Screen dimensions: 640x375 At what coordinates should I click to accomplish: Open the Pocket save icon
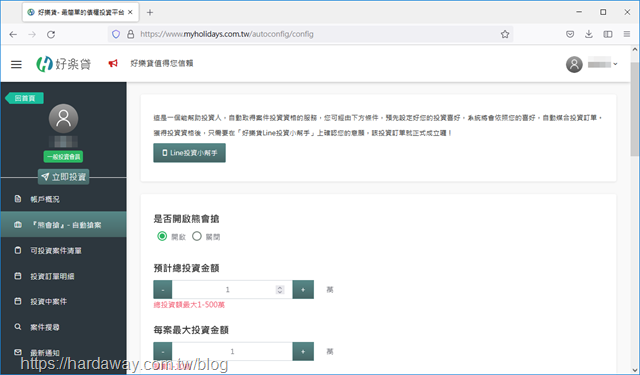(x=570, y=34)
